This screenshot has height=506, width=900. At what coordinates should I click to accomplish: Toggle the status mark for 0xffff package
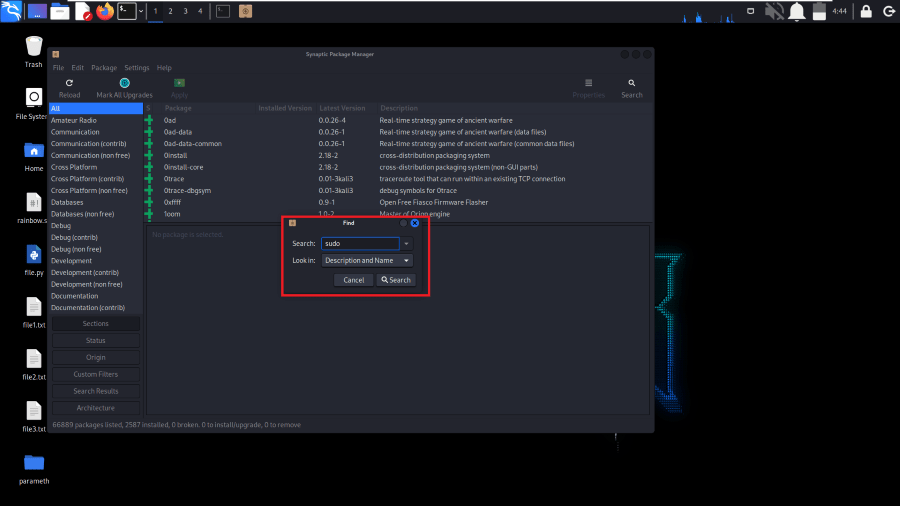(149, 203)
